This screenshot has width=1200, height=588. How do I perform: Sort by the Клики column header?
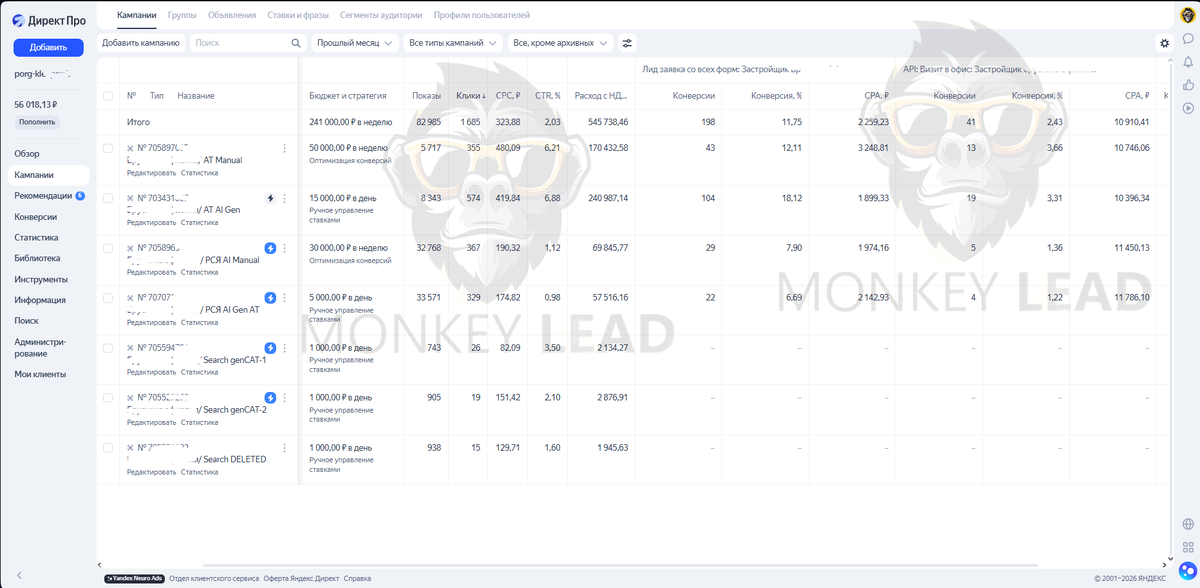pos(471,96)
